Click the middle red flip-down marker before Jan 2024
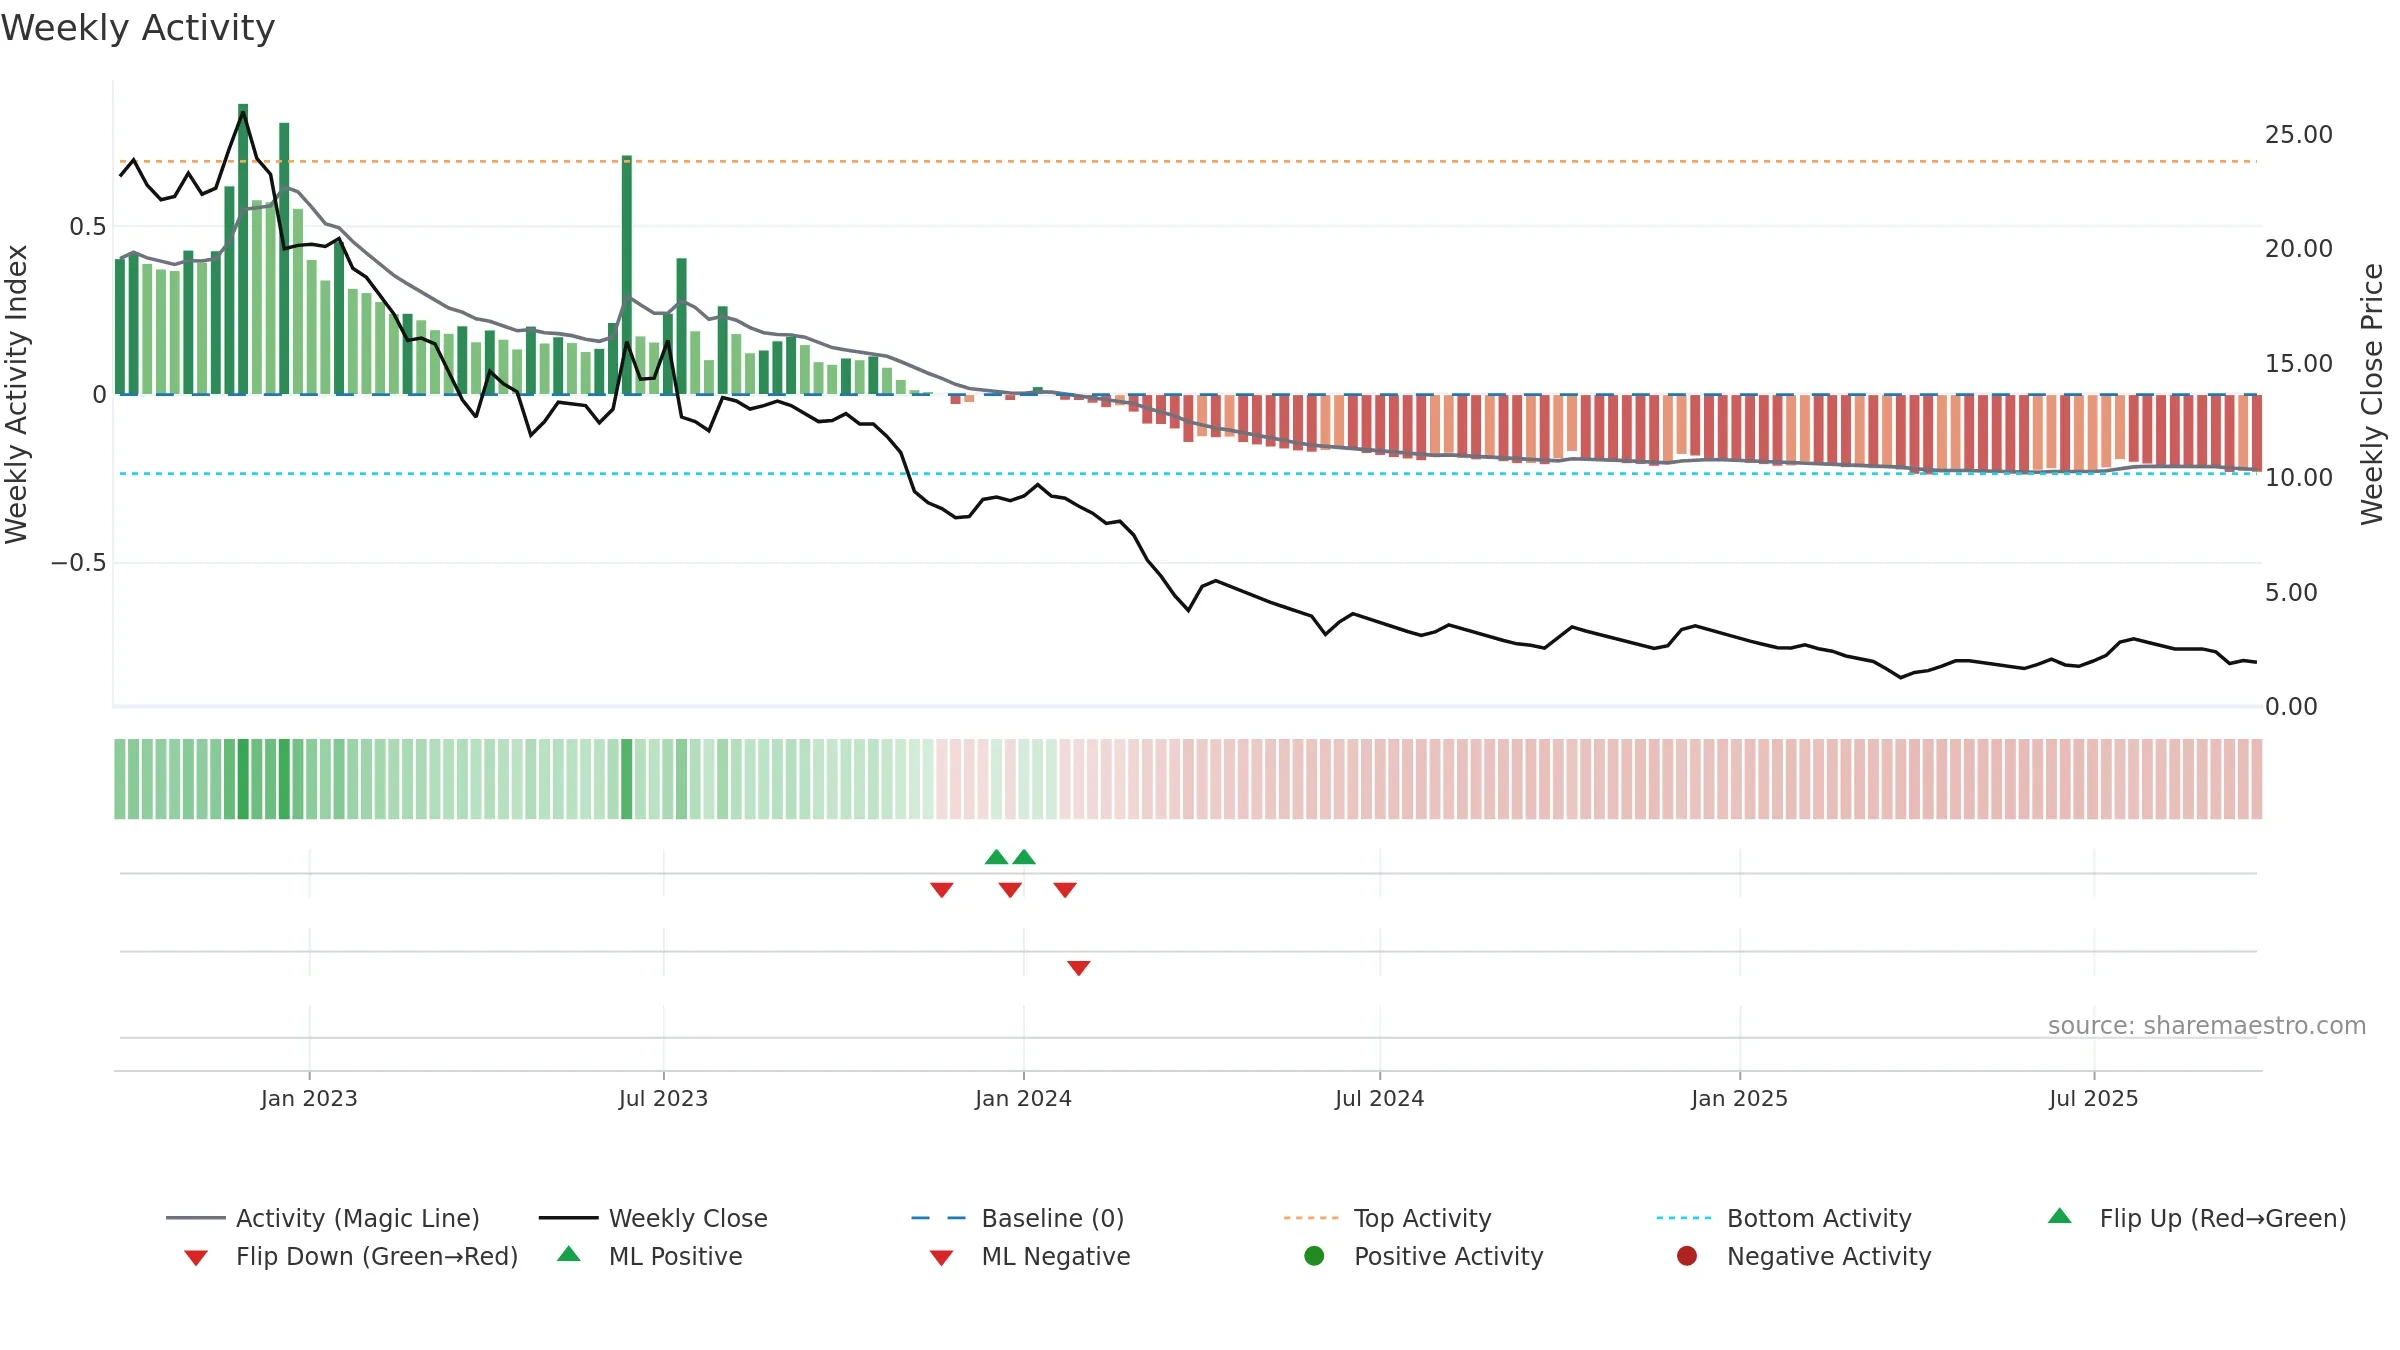 click(x=1010, y=890)
